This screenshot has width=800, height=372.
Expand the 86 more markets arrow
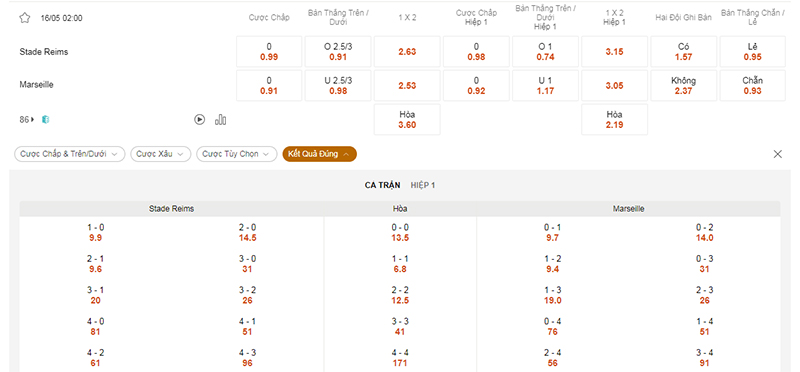[27, 120]
